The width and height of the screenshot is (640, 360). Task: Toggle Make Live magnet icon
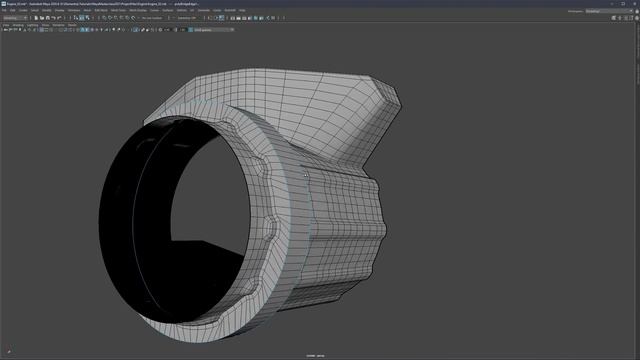pyautogui.click(x=133, y=18)
